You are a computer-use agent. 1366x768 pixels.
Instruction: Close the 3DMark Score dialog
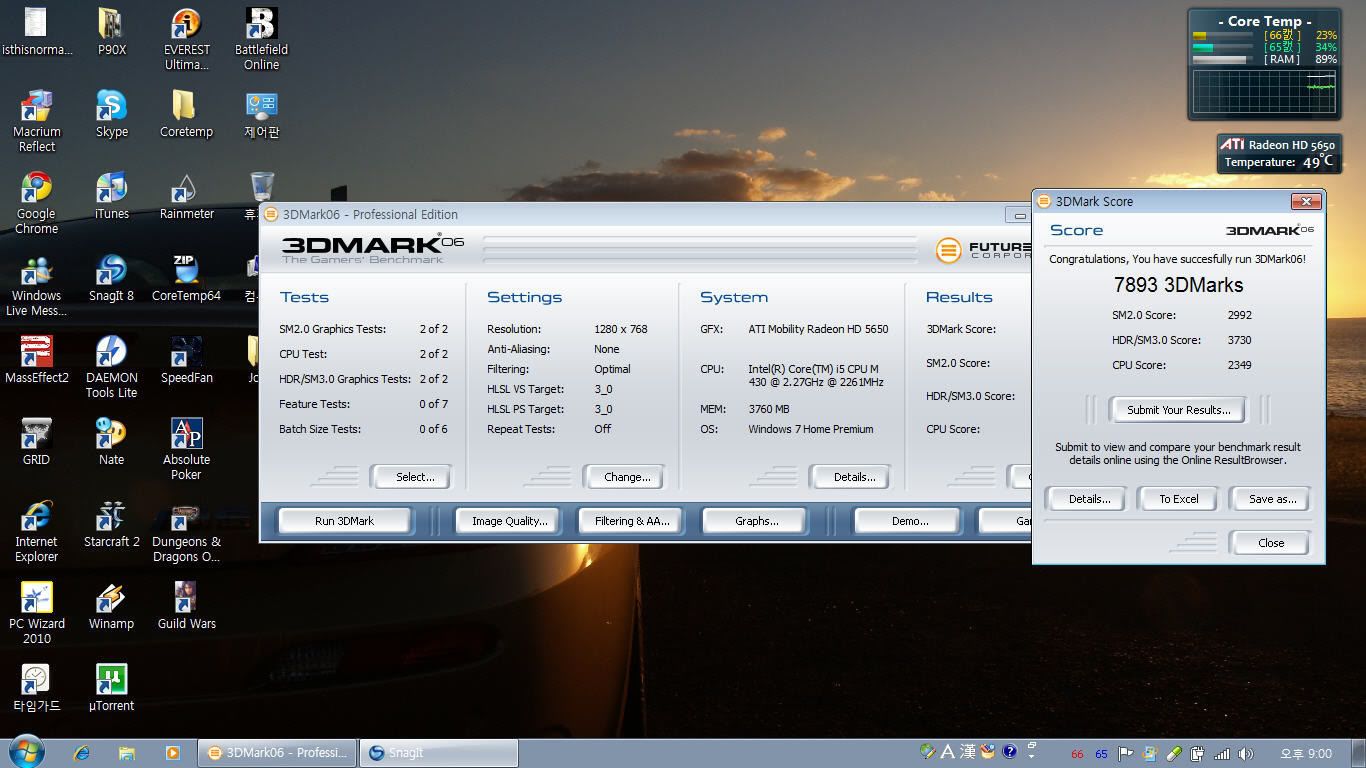tap(1306, 201)
